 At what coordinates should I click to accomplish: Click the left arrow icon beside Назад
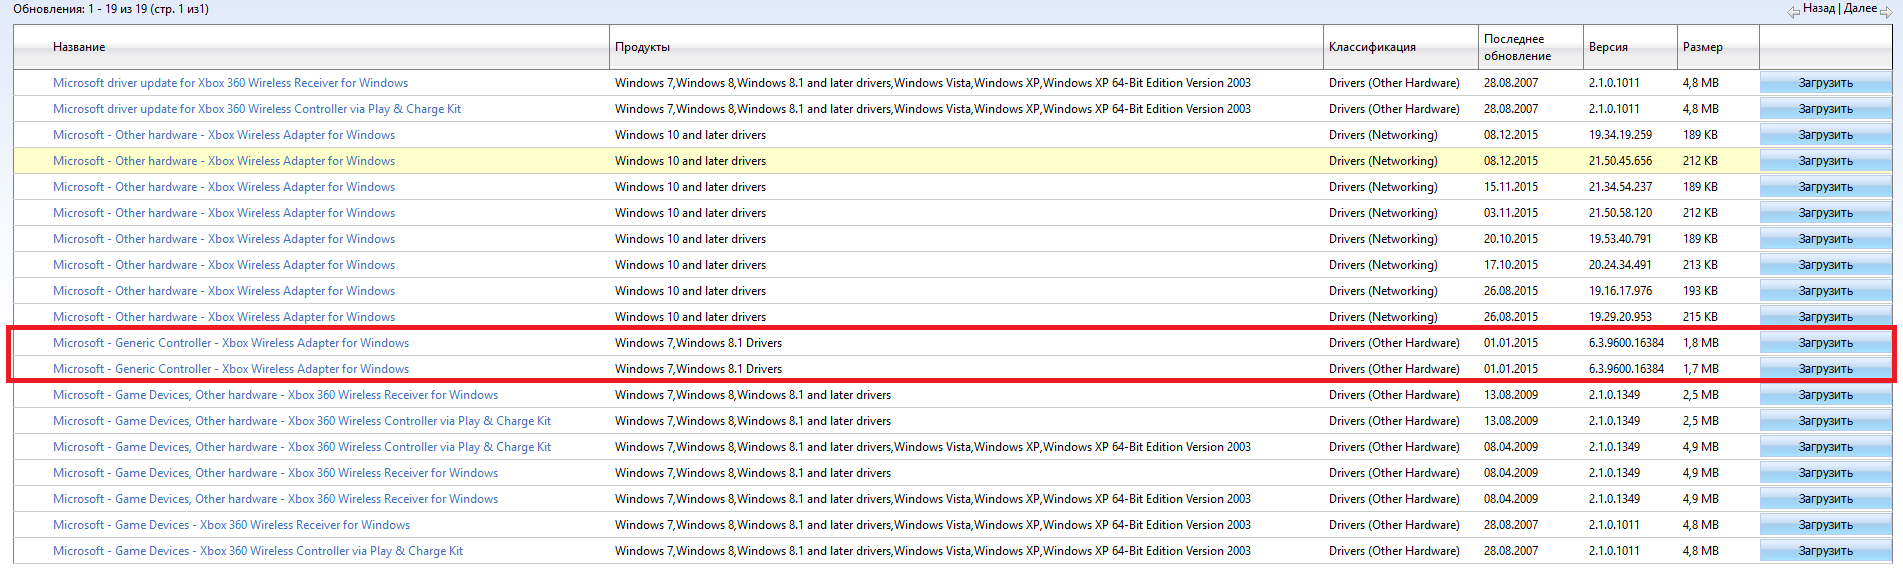click(1794, 12)
